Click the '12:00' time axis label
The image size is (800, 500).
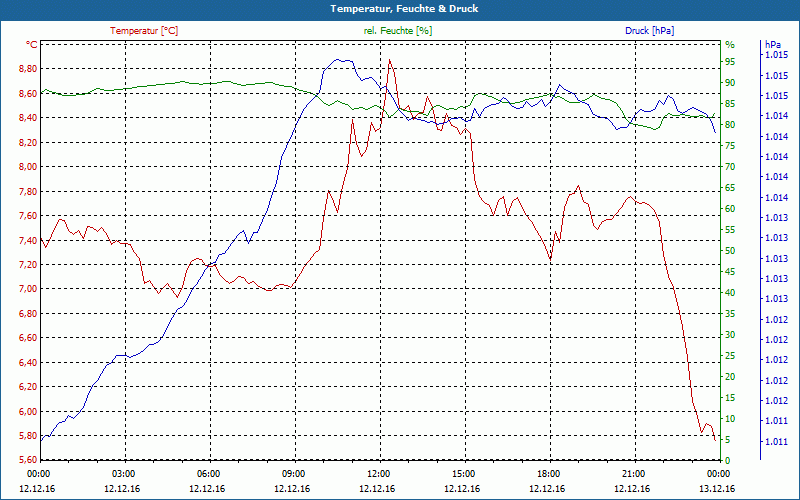[x=378, y=474]
